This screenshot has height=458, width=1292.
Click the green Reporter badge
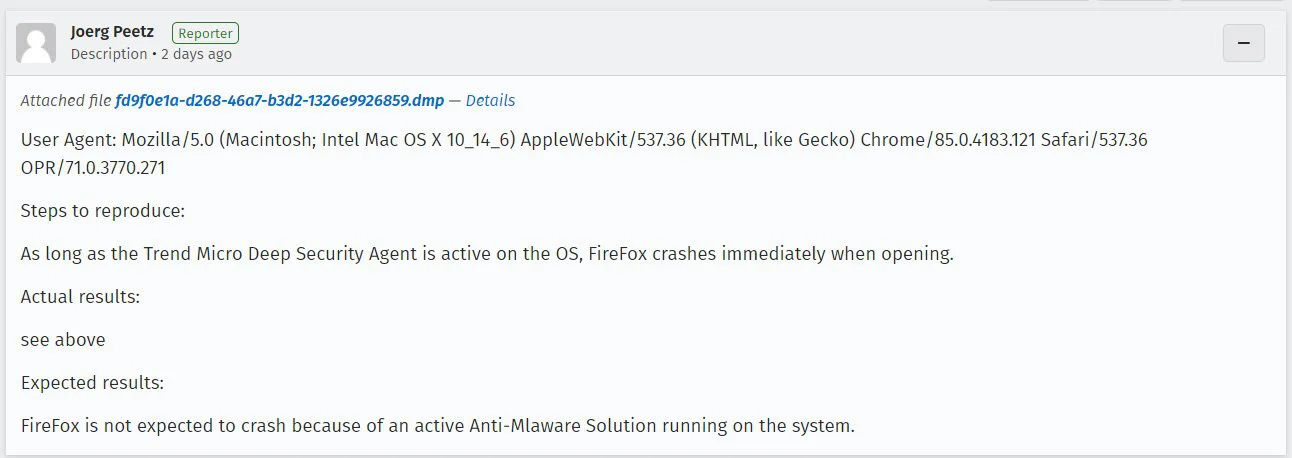205,33
